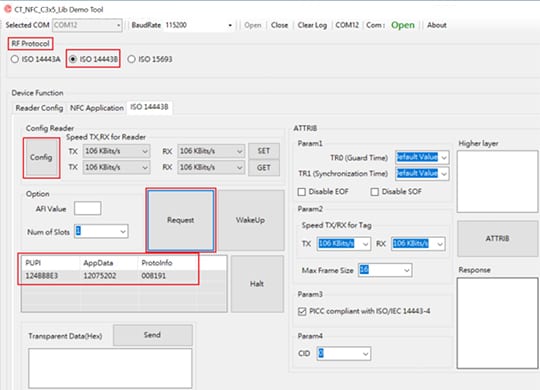
Task: Click the Send button
Action: [x=153, y=335]
